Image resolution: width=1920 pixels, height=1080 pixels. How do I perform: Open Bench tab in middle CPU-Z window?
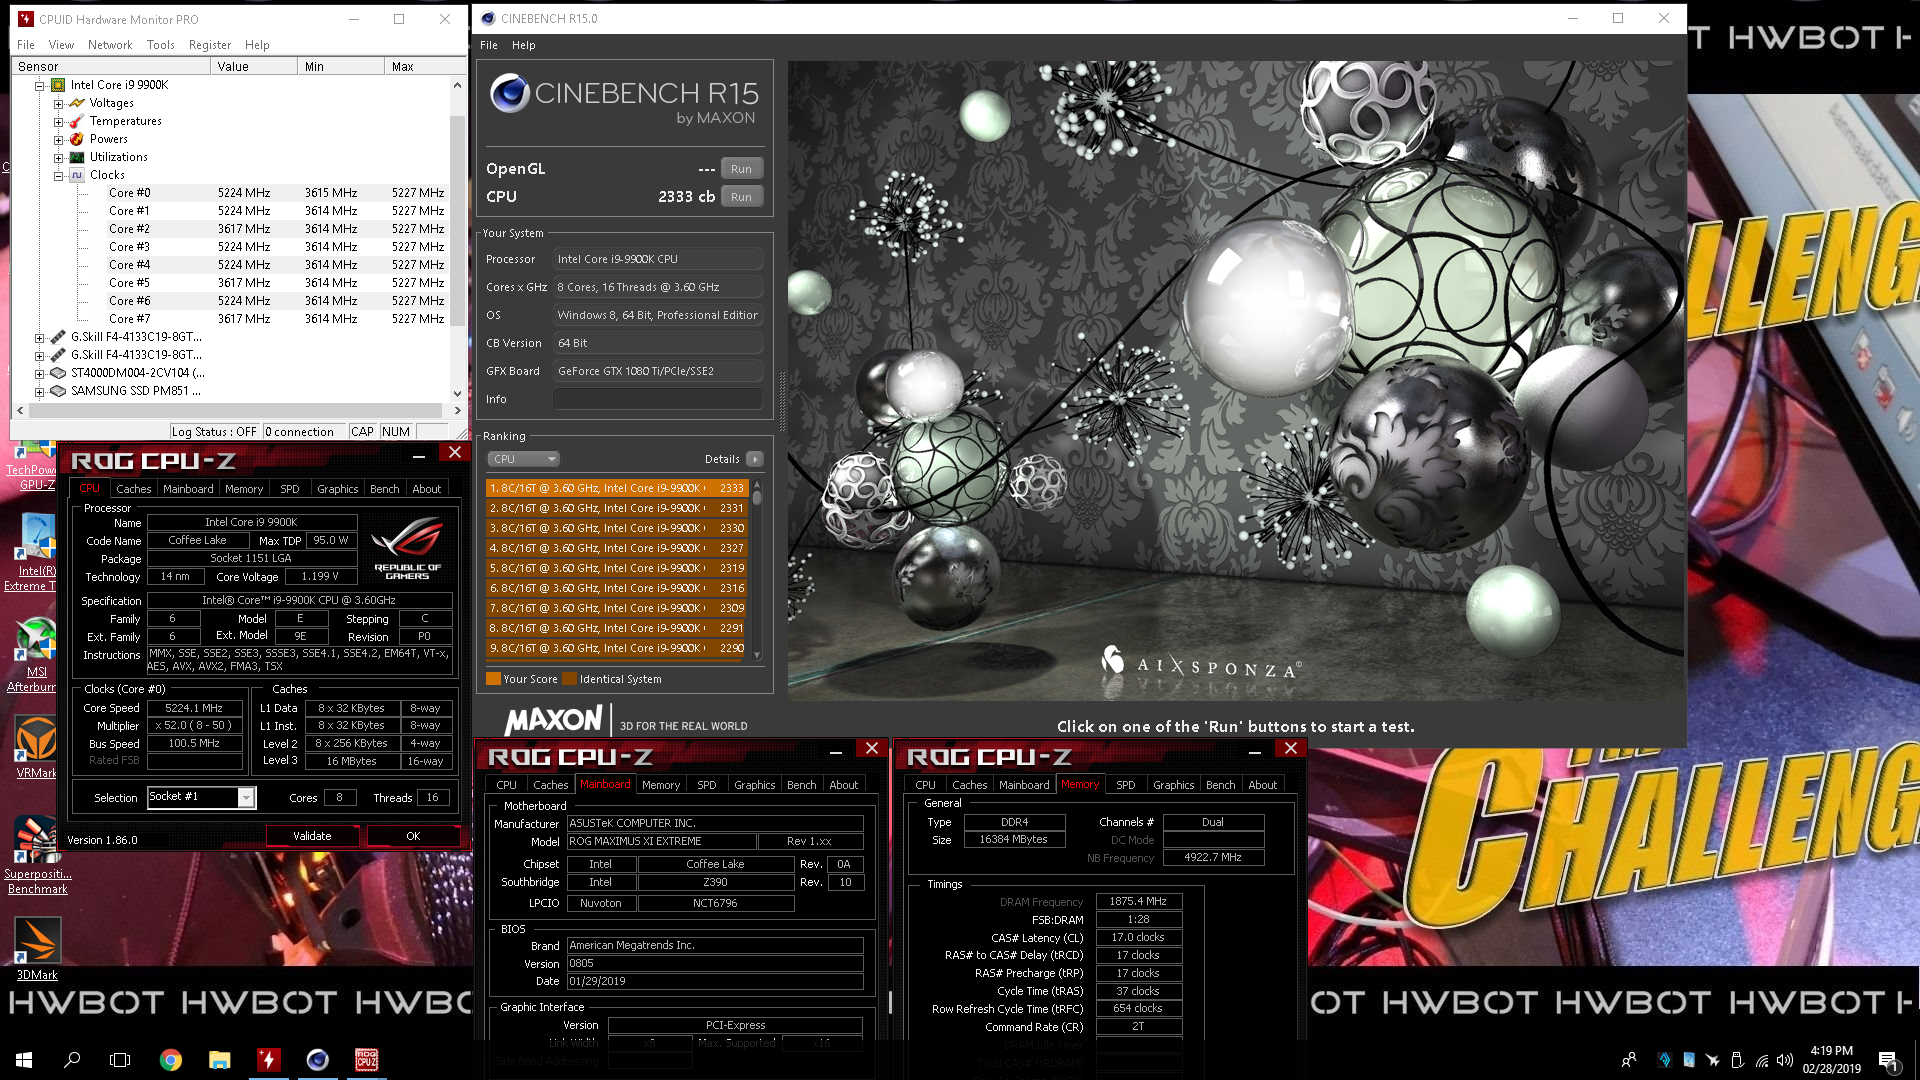801,785
